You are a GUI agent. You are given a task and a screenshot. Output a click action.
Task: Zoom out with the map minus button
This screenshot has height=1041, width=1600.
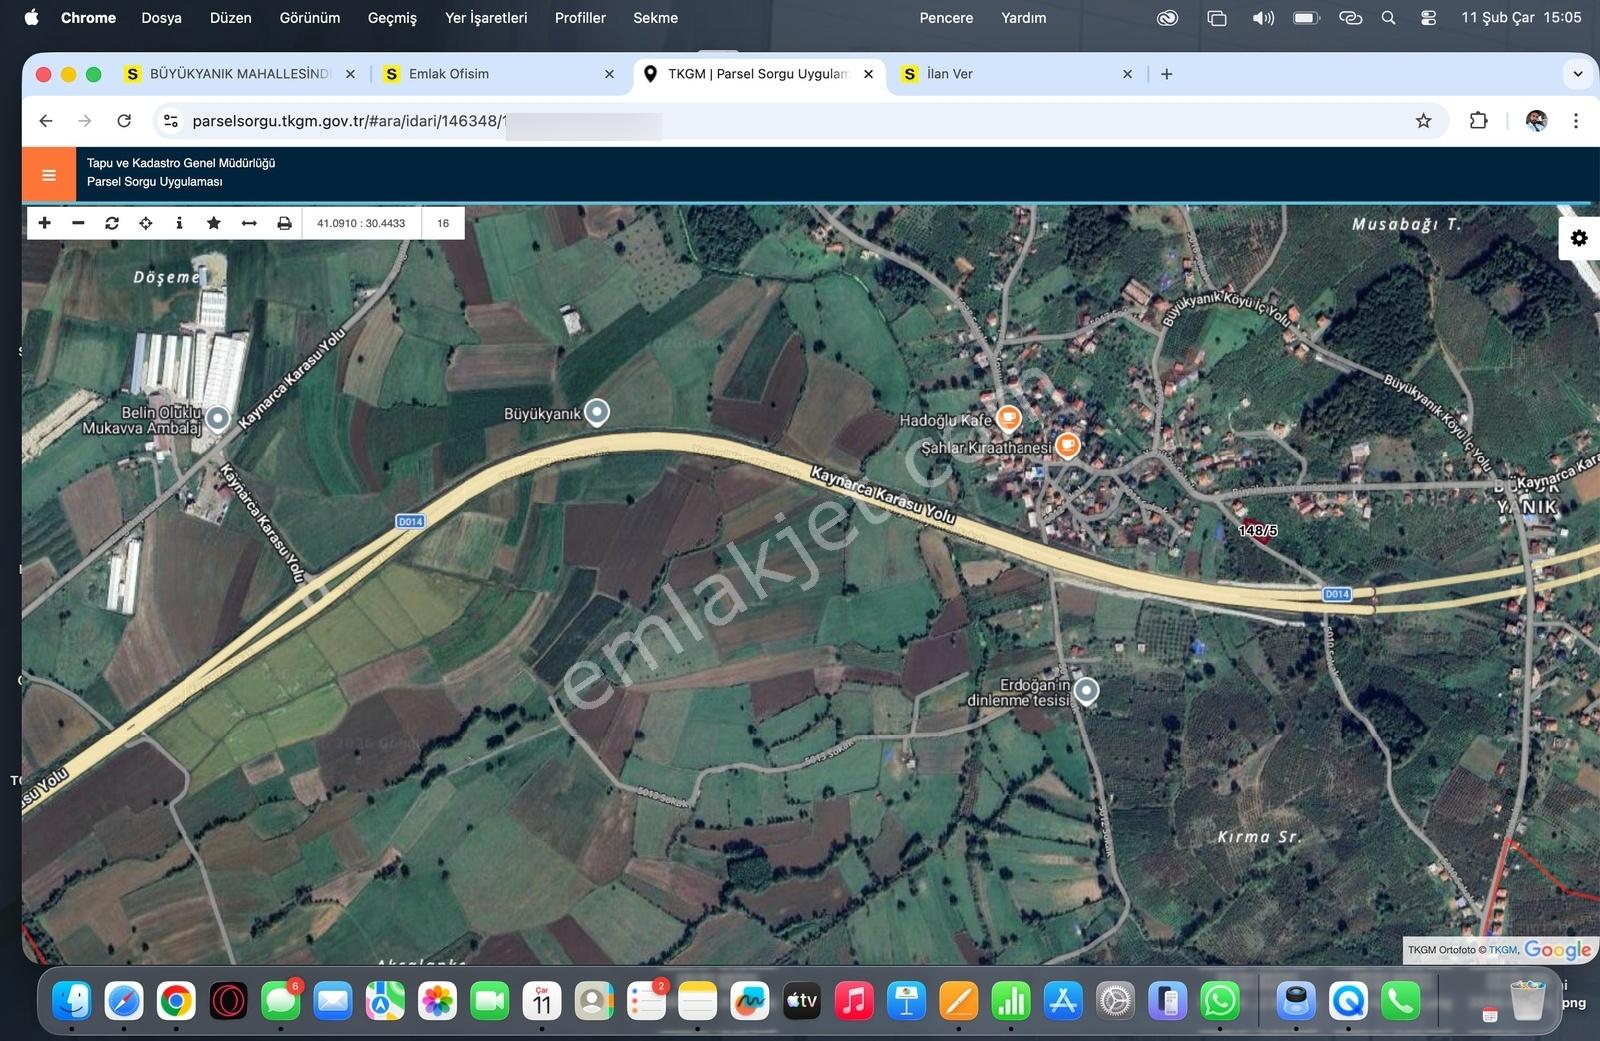click(x=78, y=223)
